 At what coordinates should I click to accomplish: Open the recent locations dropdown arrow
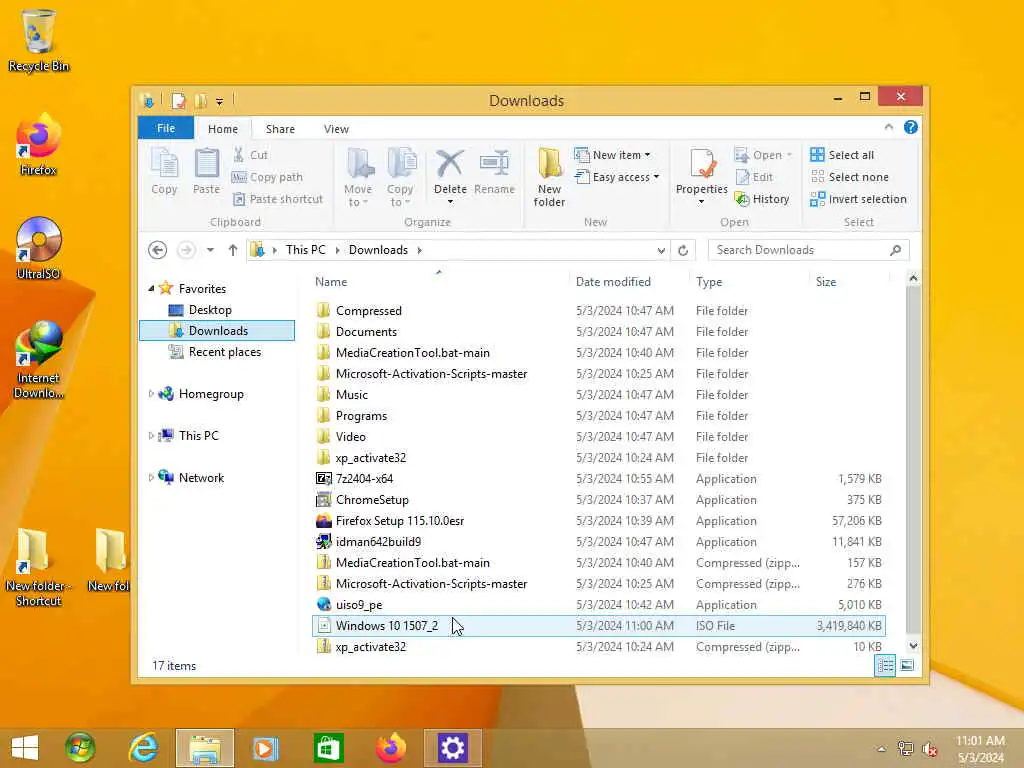(x=210, y=250)
